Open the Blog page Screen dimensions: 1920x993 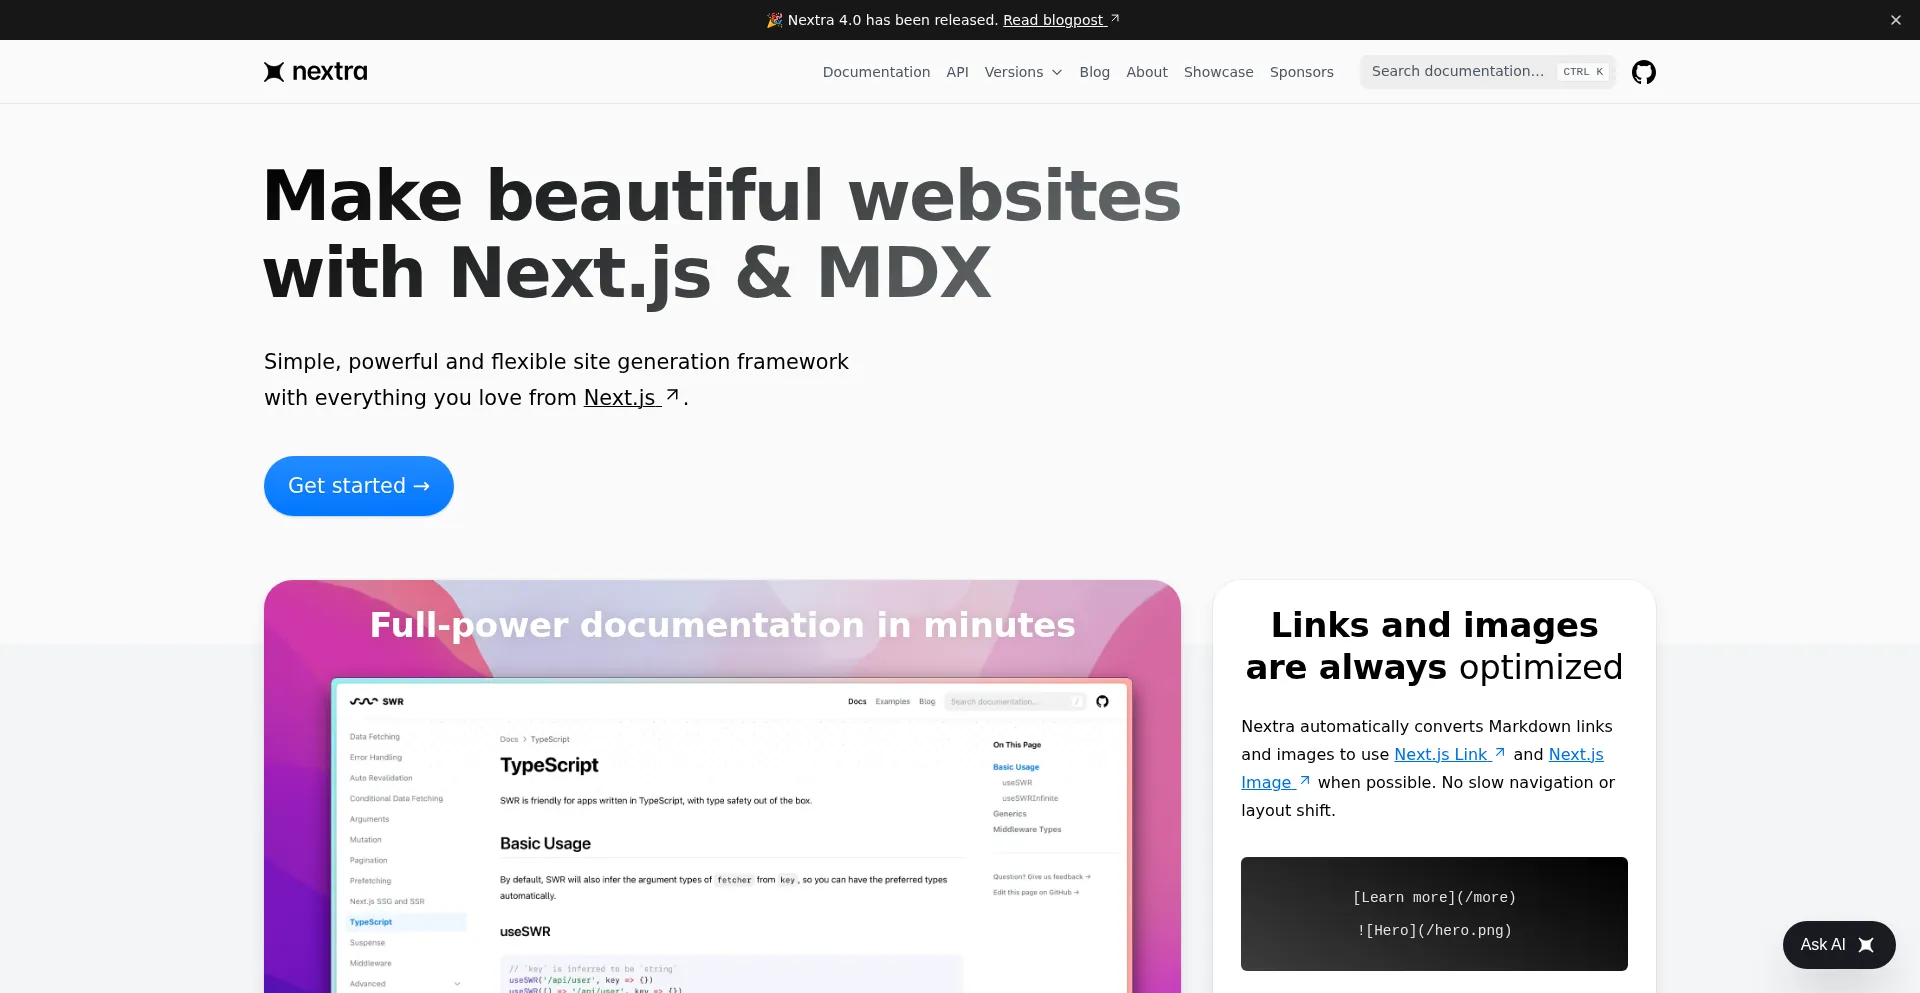pos(1094,72)
